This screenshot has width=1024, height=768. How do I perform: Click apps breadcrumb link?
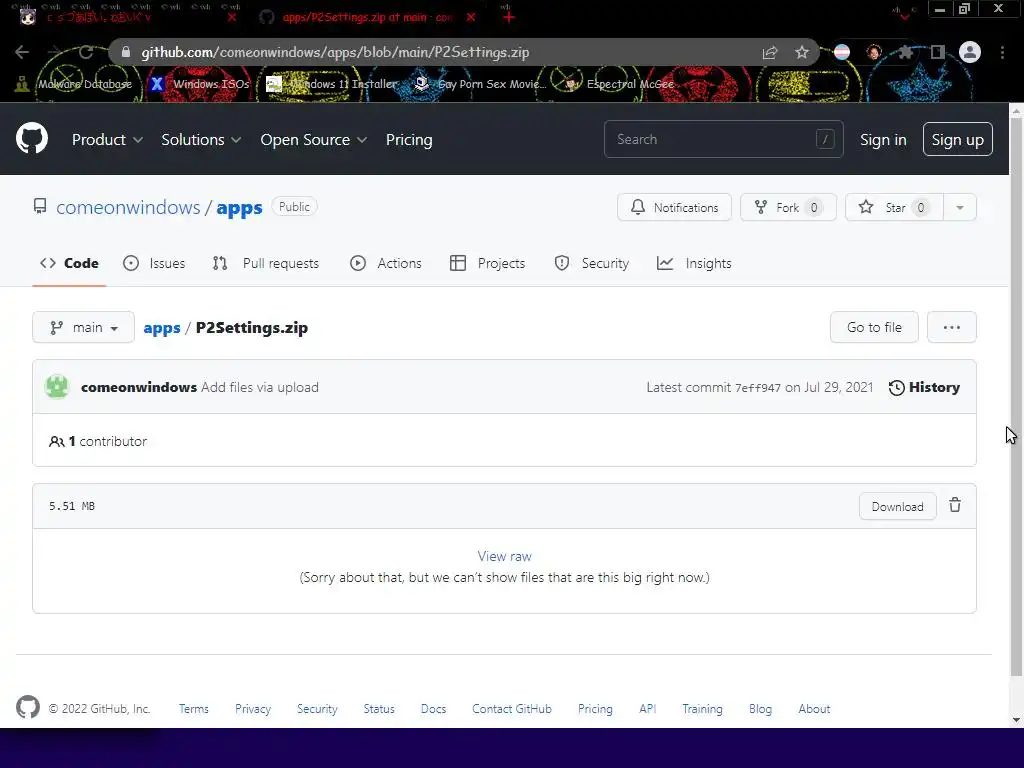click(162, 328)
